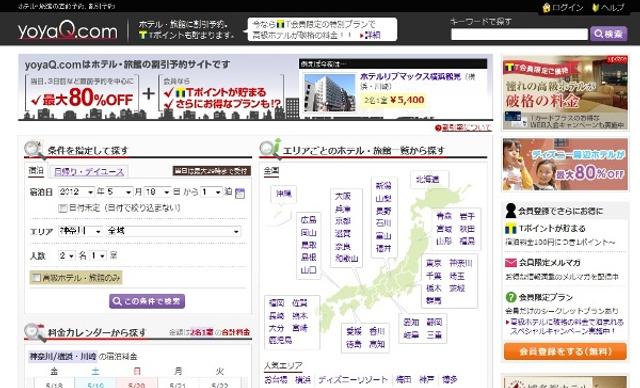Click the red icon beside 割引率について
Viewport: 640px width, 388px height.
coord(438,128)
